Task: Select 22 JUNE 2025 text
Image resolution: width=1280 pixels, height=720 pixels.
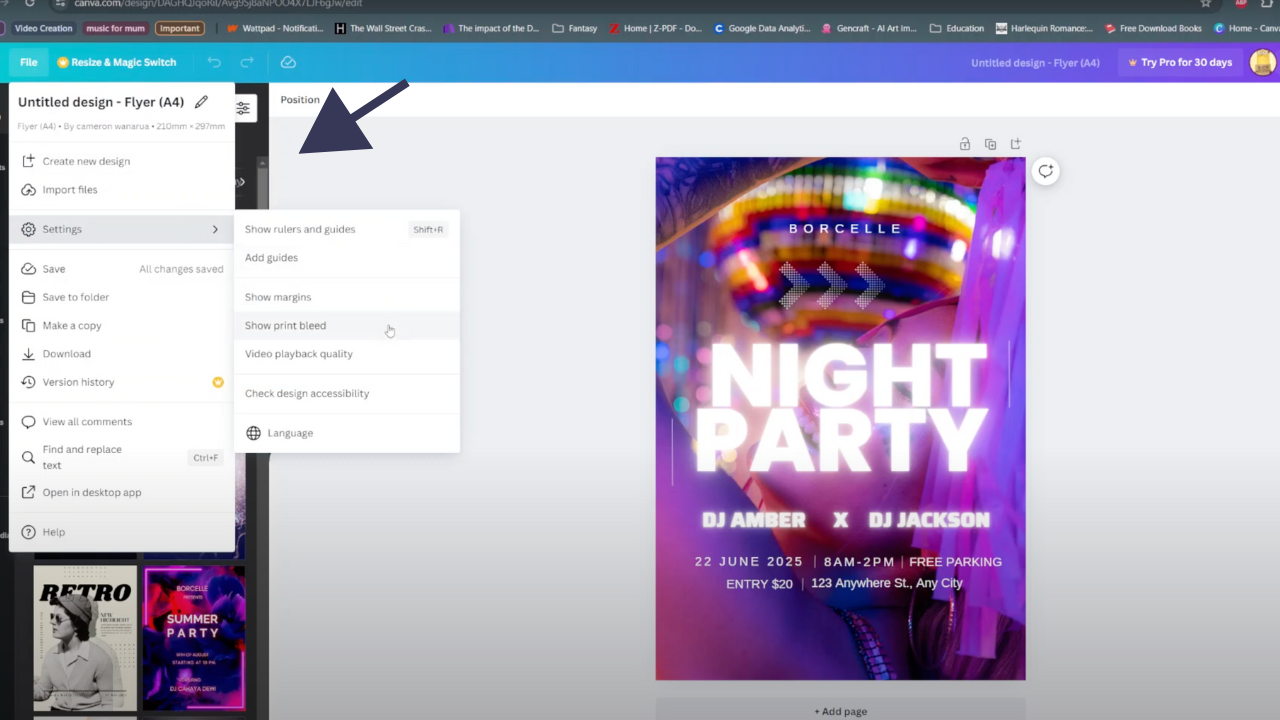Action: 749,562
